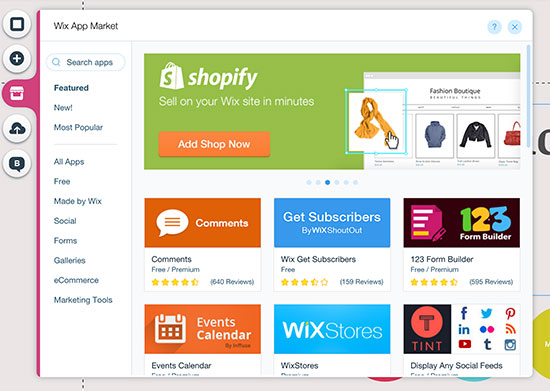This screenshot has height=391, width=550.
Task: Click Display Any Social Feeds title
Action: pos(456,365)
